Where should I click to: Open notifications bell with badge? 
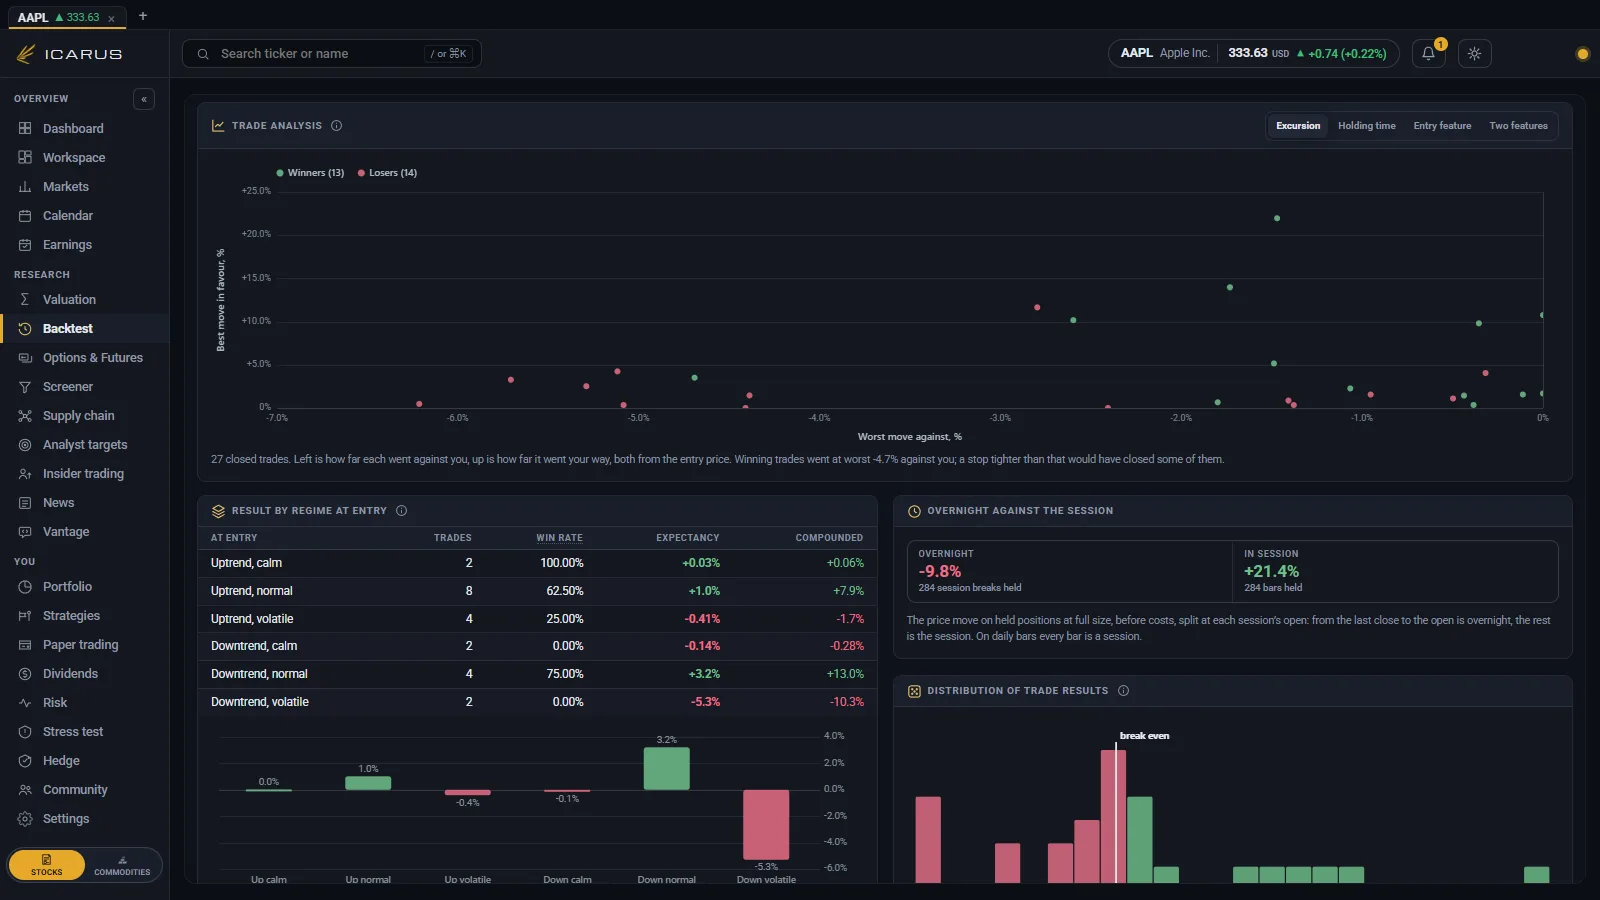[1429, 54]
